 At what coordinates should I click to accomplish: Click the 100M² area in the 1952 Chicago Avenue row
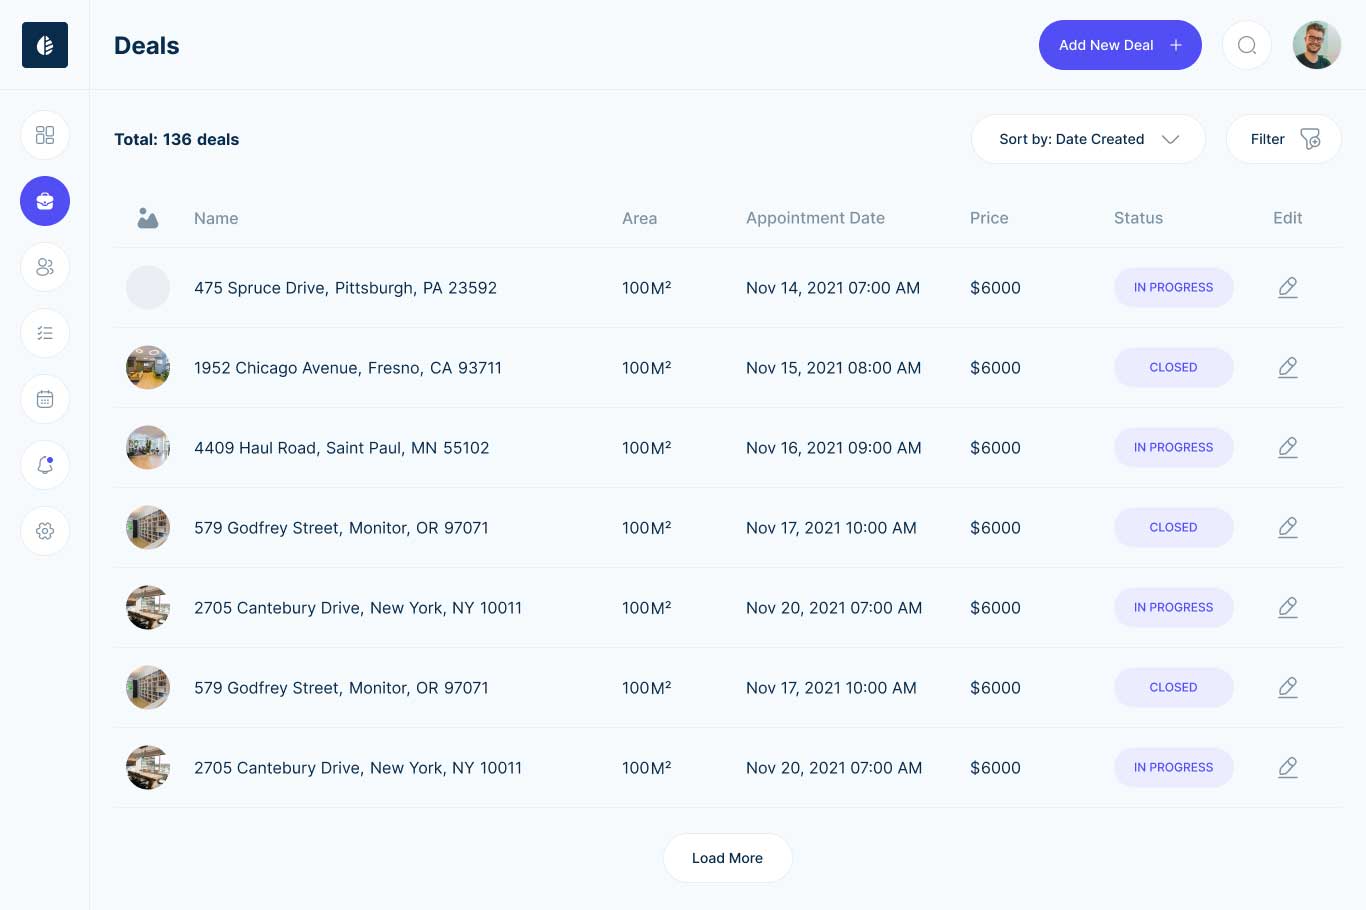[x=647, y=368]
